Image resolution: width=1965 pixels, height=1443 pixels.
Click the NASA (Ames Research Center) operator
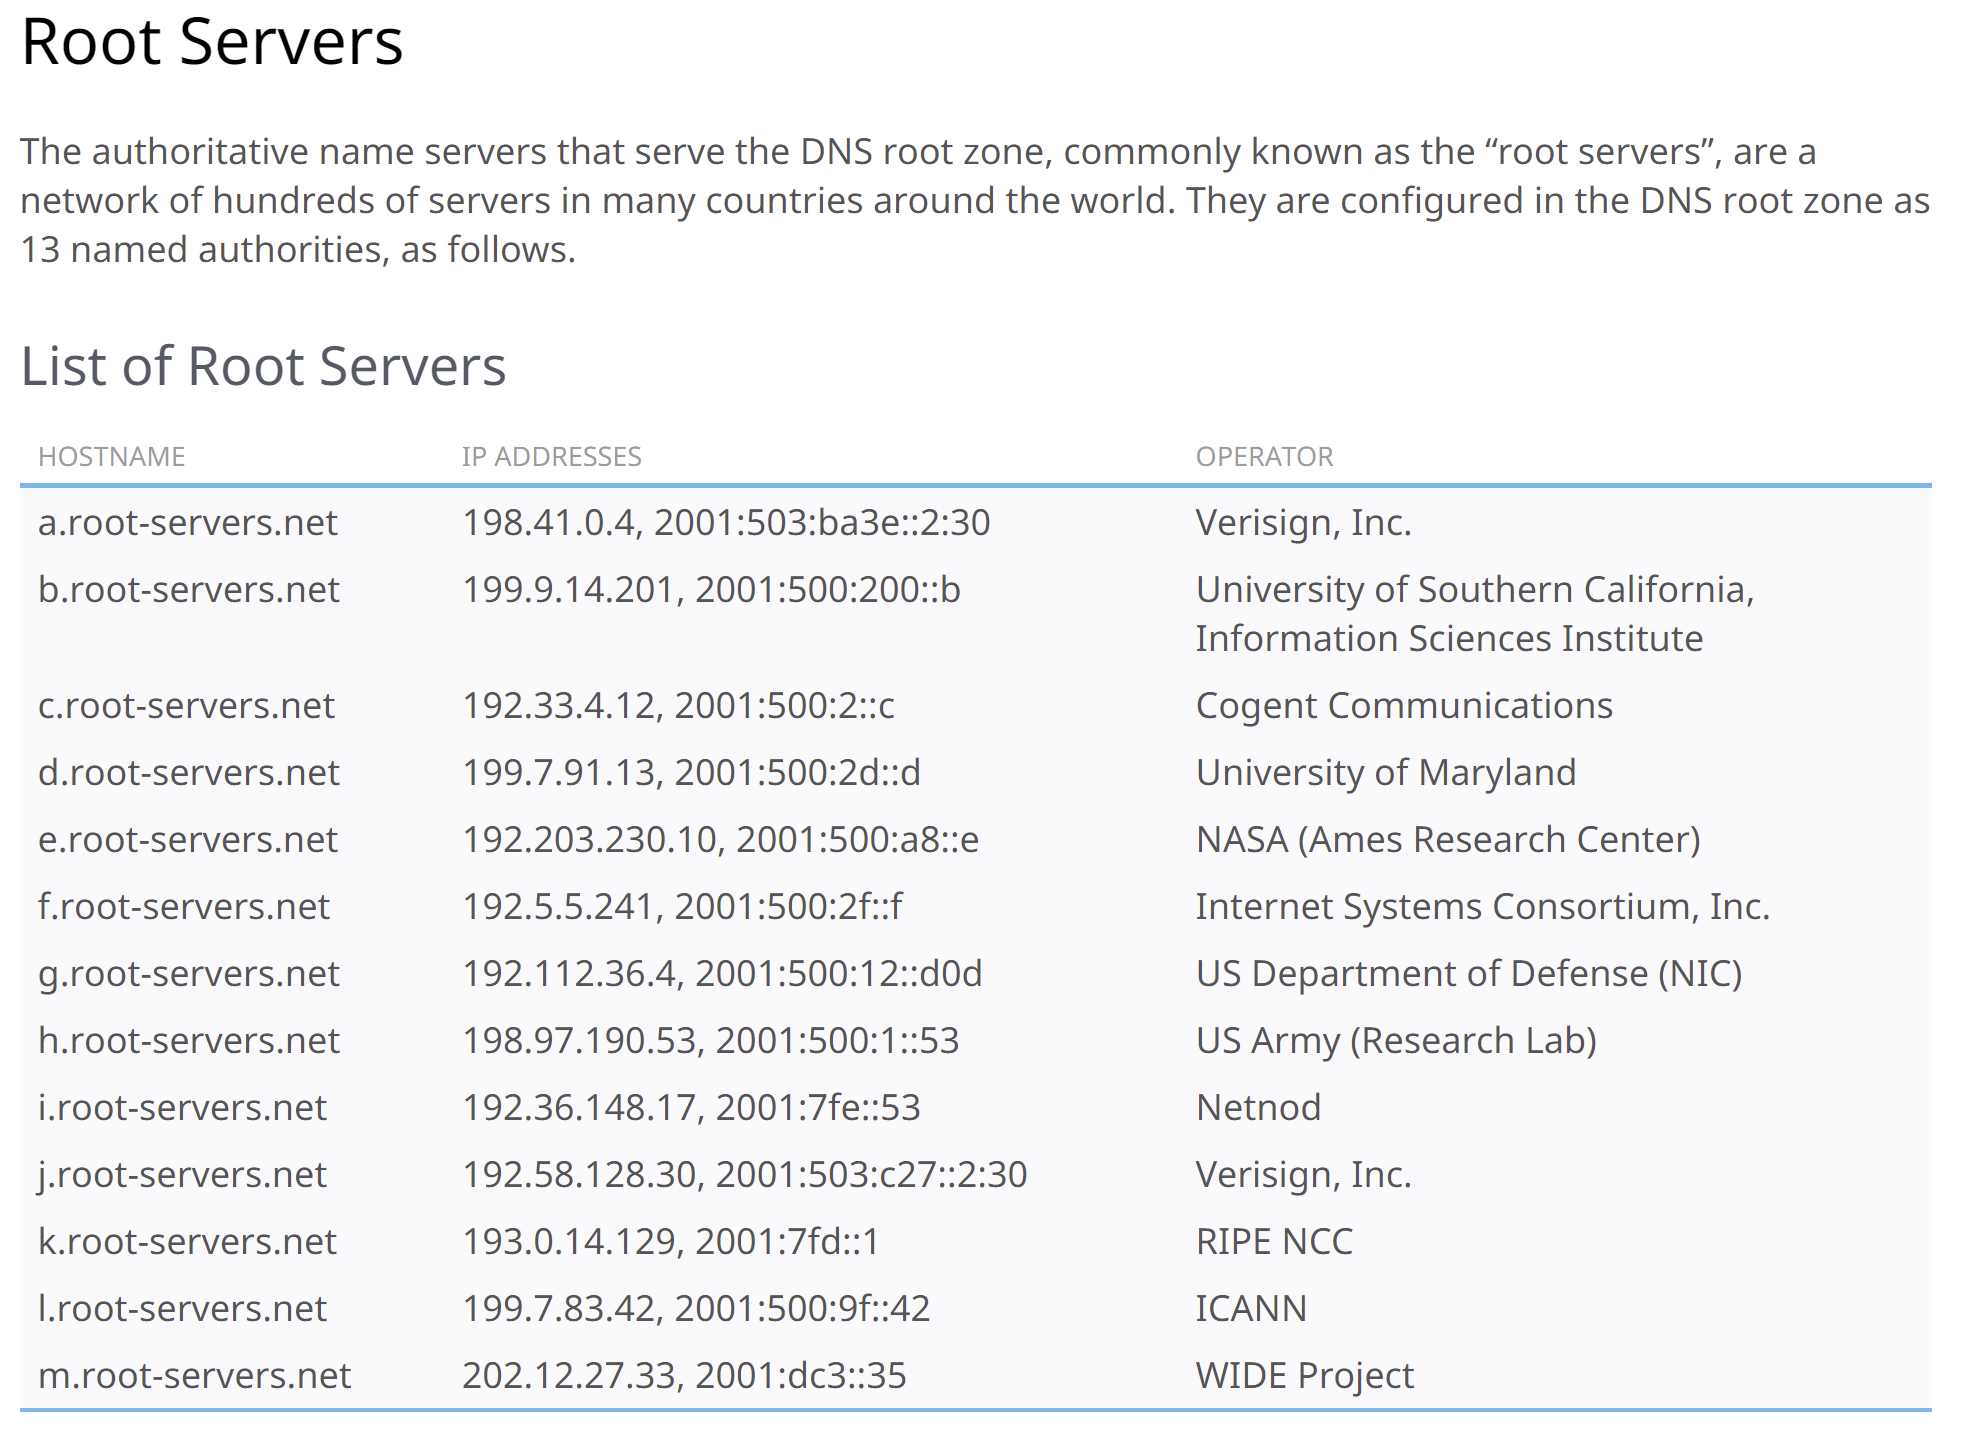point(1447,840)
